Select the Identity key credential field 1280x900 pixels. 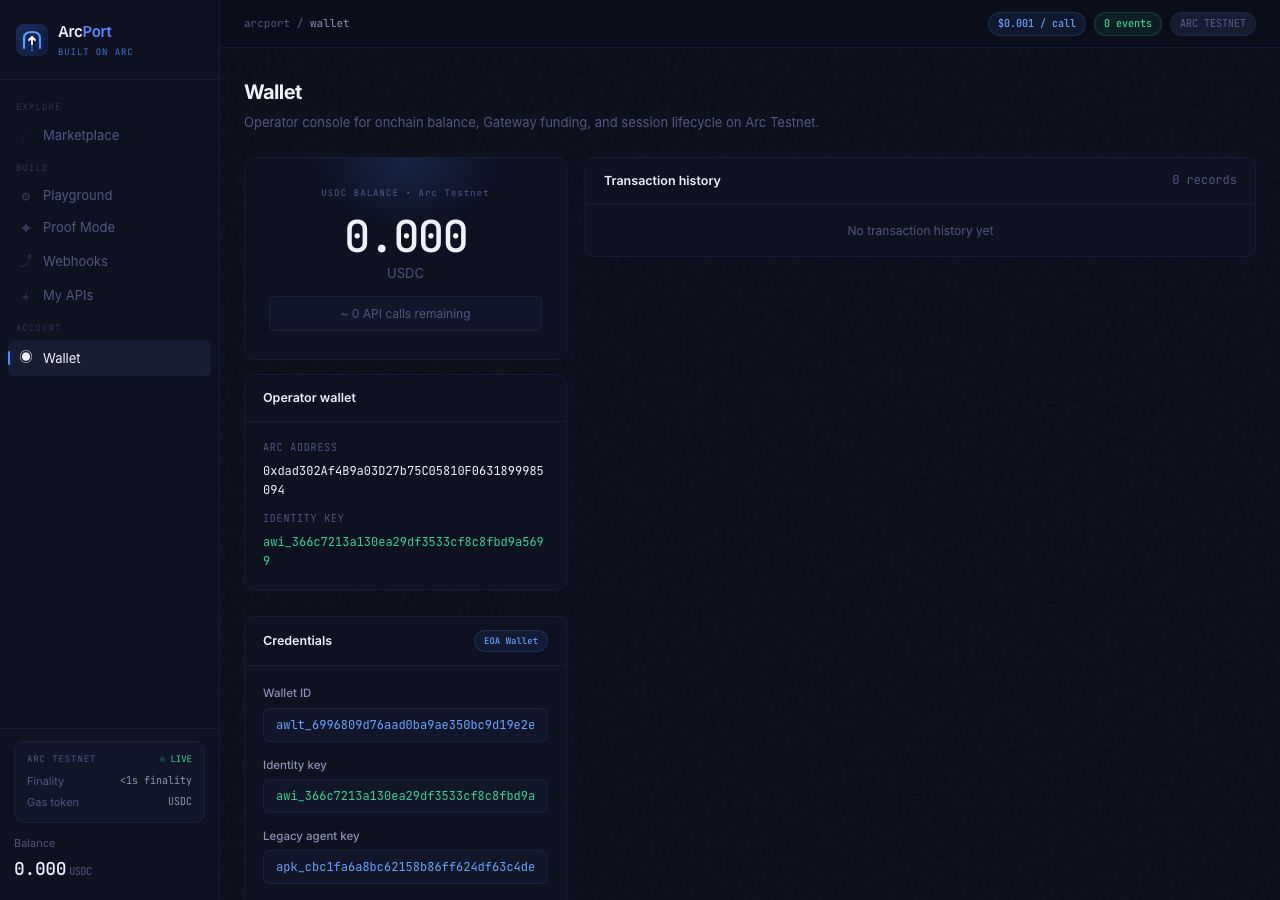click(x=405, y=796)
